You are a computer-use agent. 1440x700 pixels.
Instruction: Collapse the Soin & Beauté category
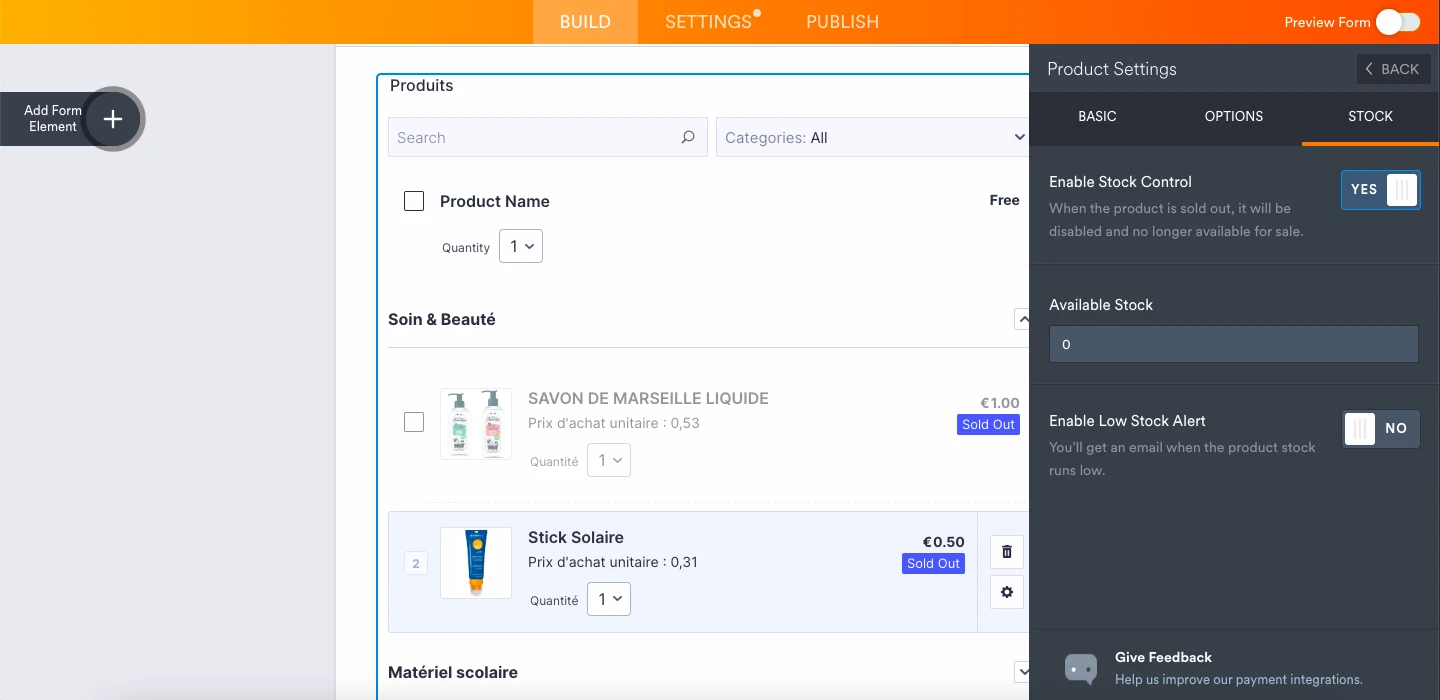pos(1021,319)
